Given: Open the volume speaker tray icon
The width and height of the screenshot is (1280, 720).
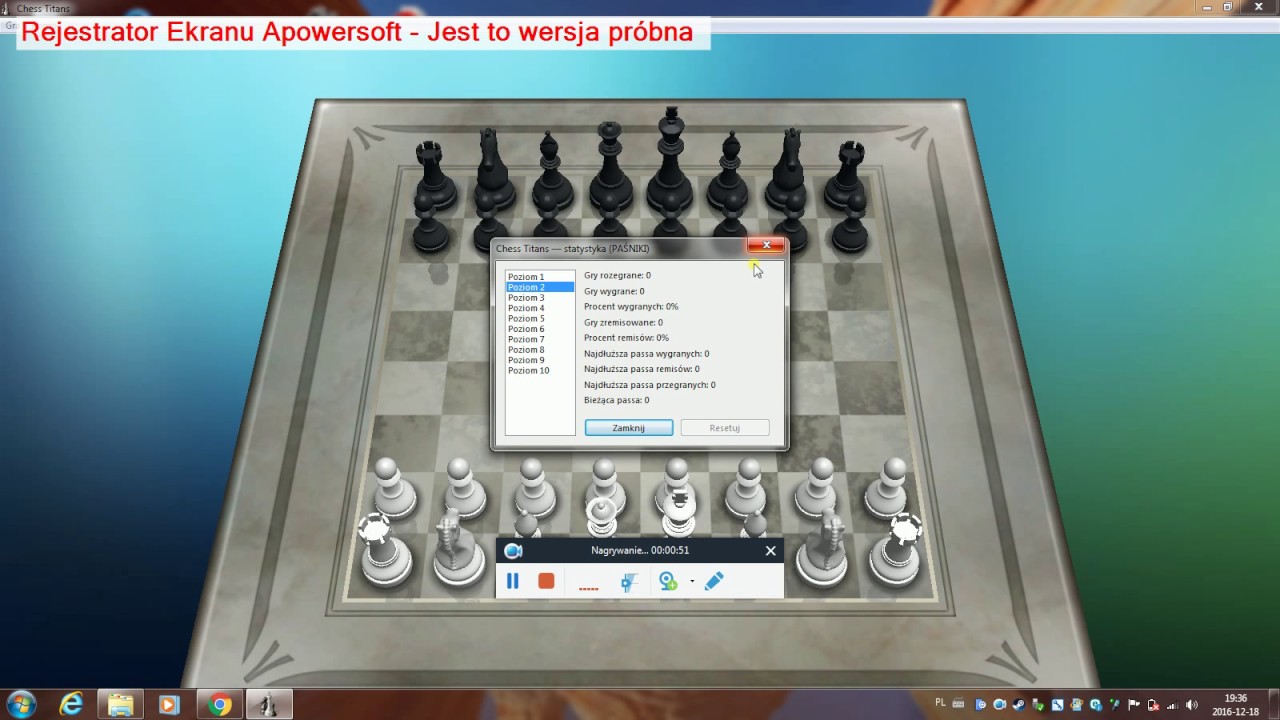Looking at the screenshot, I should pyautogui.click(x=1192, y=705).
